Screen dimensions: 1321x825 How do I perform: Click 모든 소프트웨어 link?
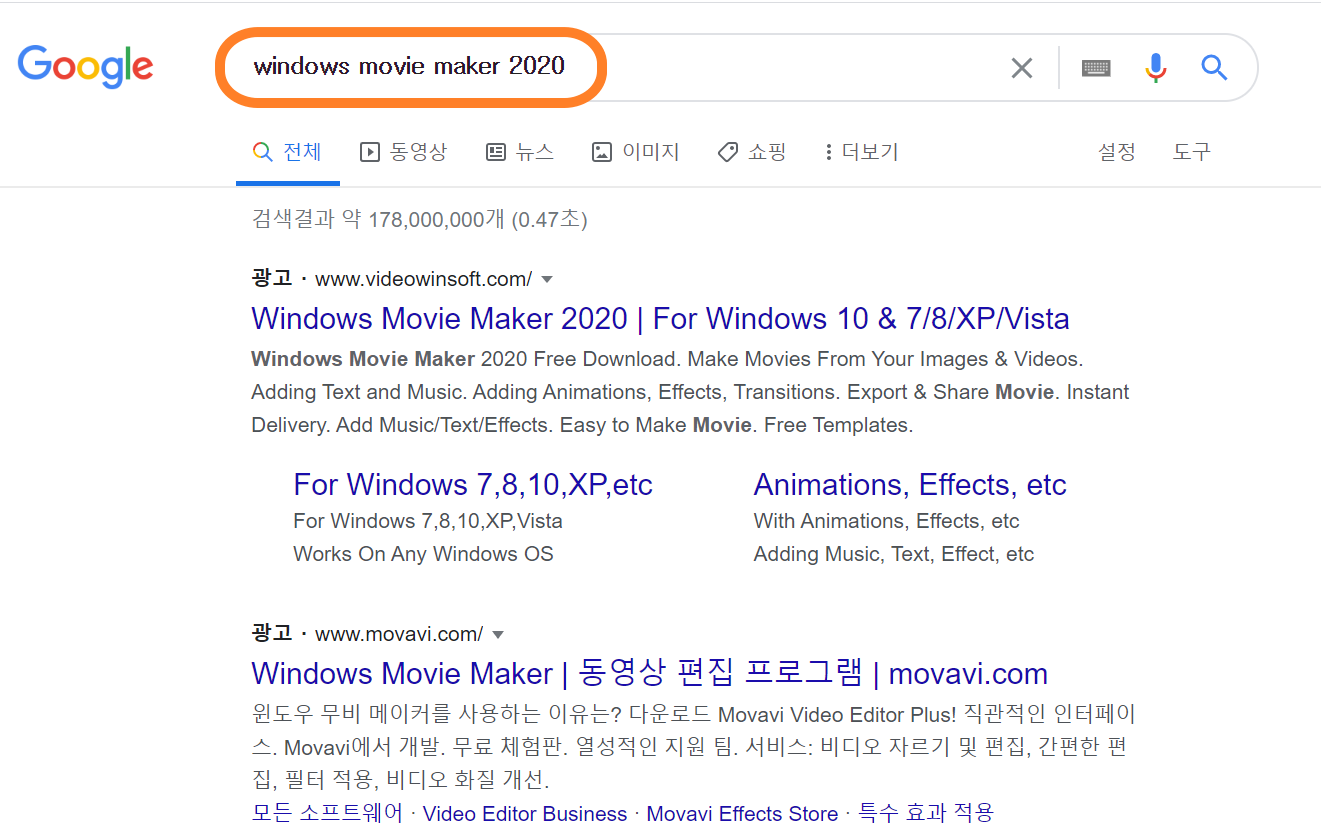point(327,813)
